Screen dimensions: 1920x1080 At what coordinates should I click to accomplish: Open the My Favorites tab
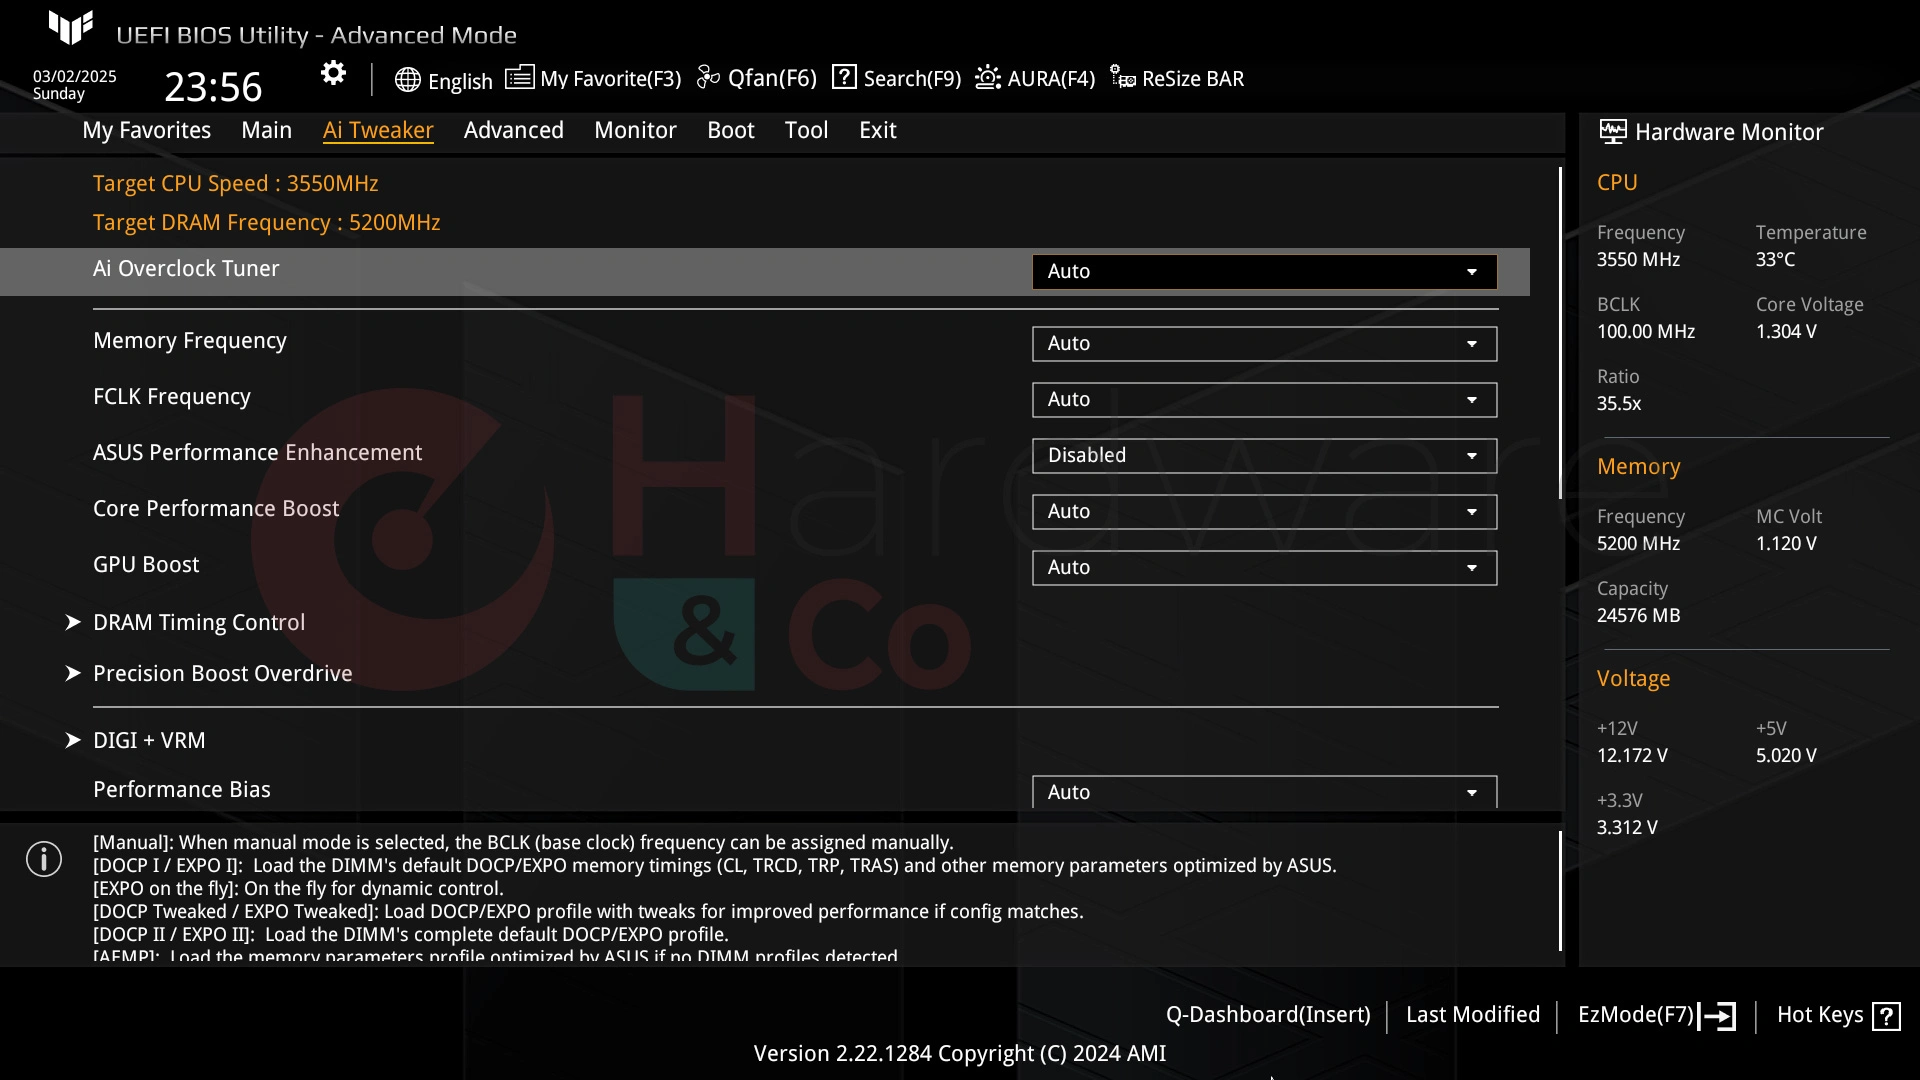tap(146, 130)
